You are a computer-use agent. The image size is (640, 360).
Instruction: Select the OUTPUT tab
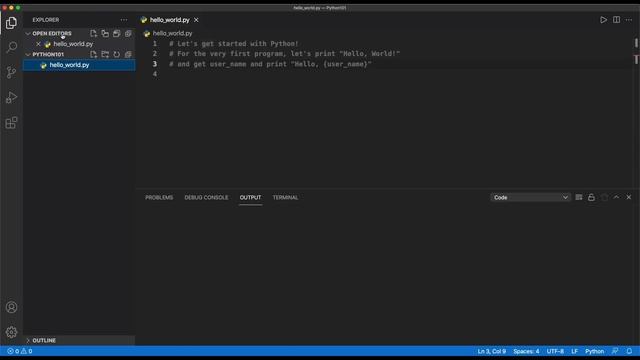click(250, 198)
